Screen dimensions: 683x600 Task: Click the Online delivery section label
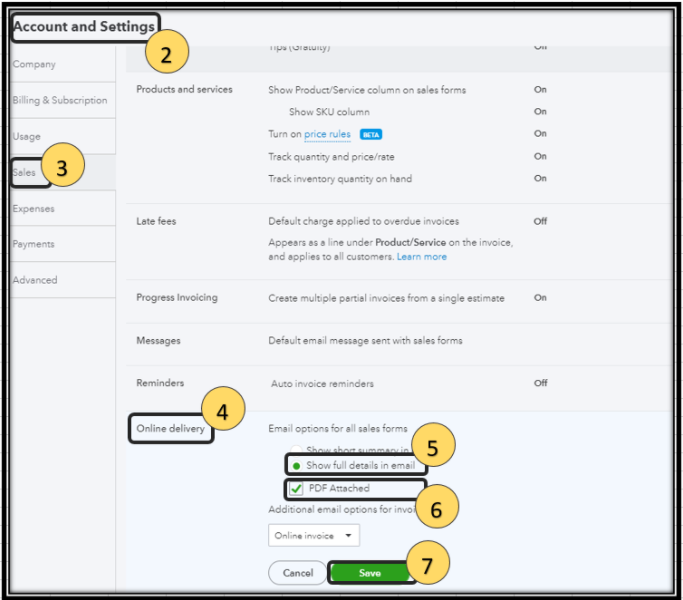[x=170, y=429]
